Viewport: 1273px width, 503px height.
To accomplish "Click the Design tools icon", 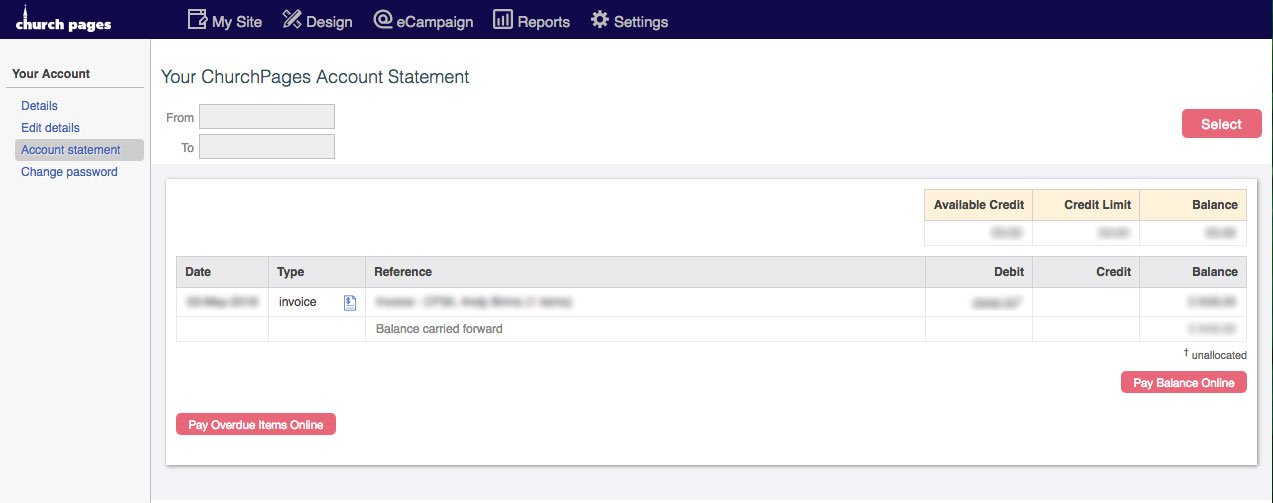I will [x=292, y=19].
